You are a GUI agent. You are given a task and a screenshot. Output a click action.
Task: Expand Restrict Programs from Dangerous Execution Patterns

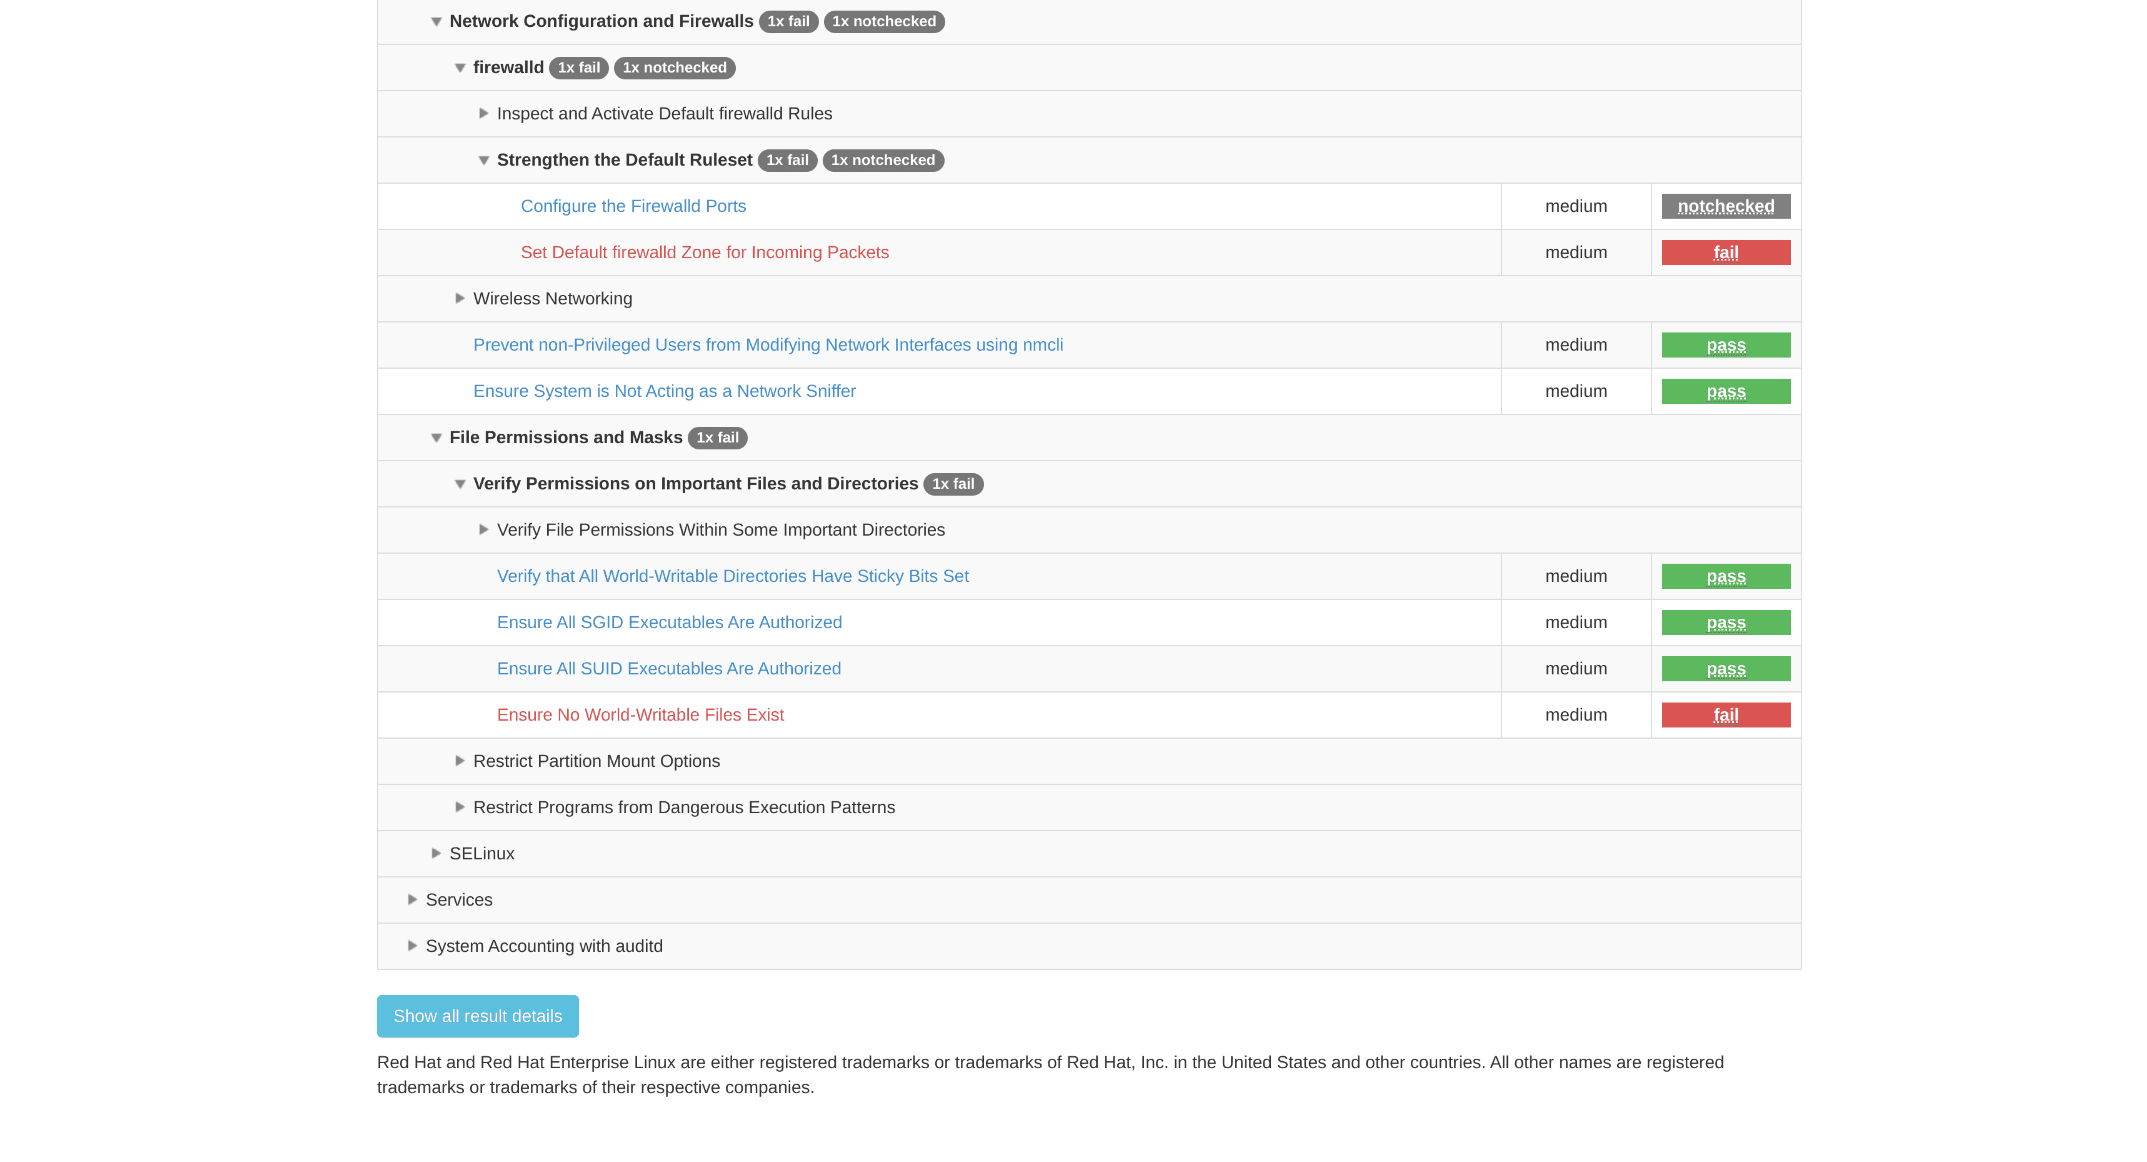460,807
